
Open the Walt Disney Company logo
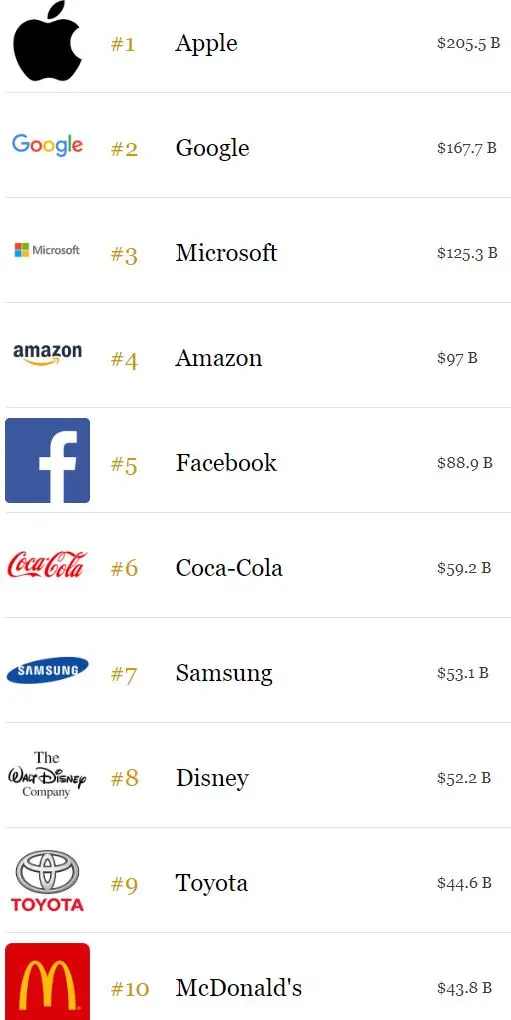coord(47,775)
